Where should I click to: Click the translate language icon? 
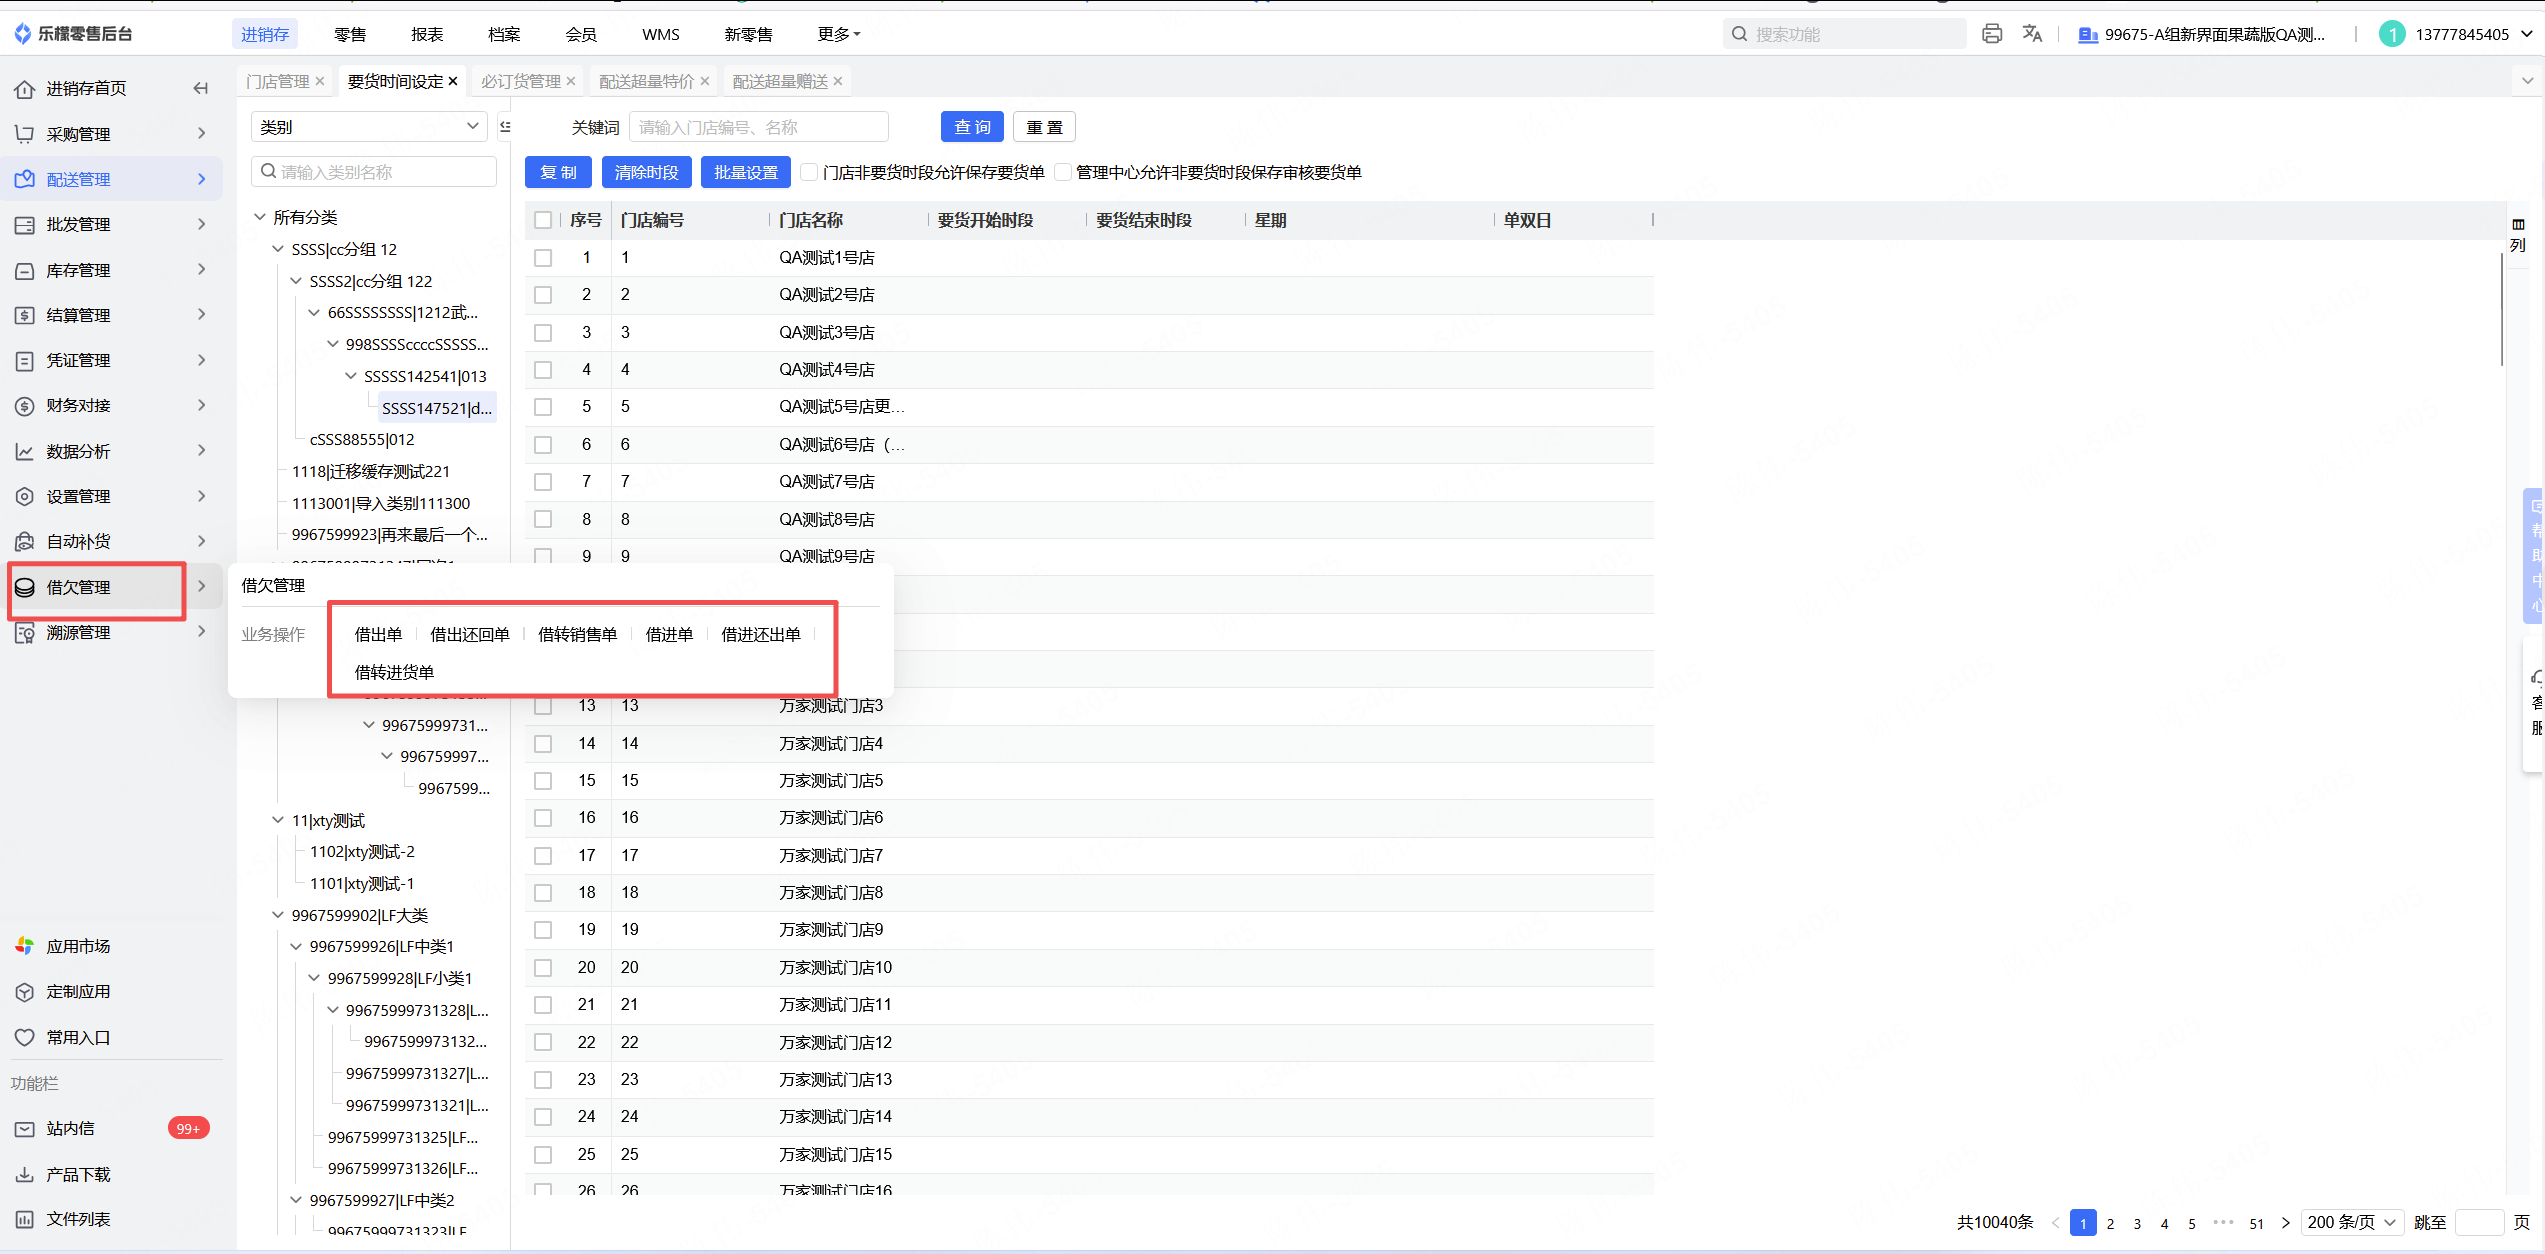tap(2031, 34)
